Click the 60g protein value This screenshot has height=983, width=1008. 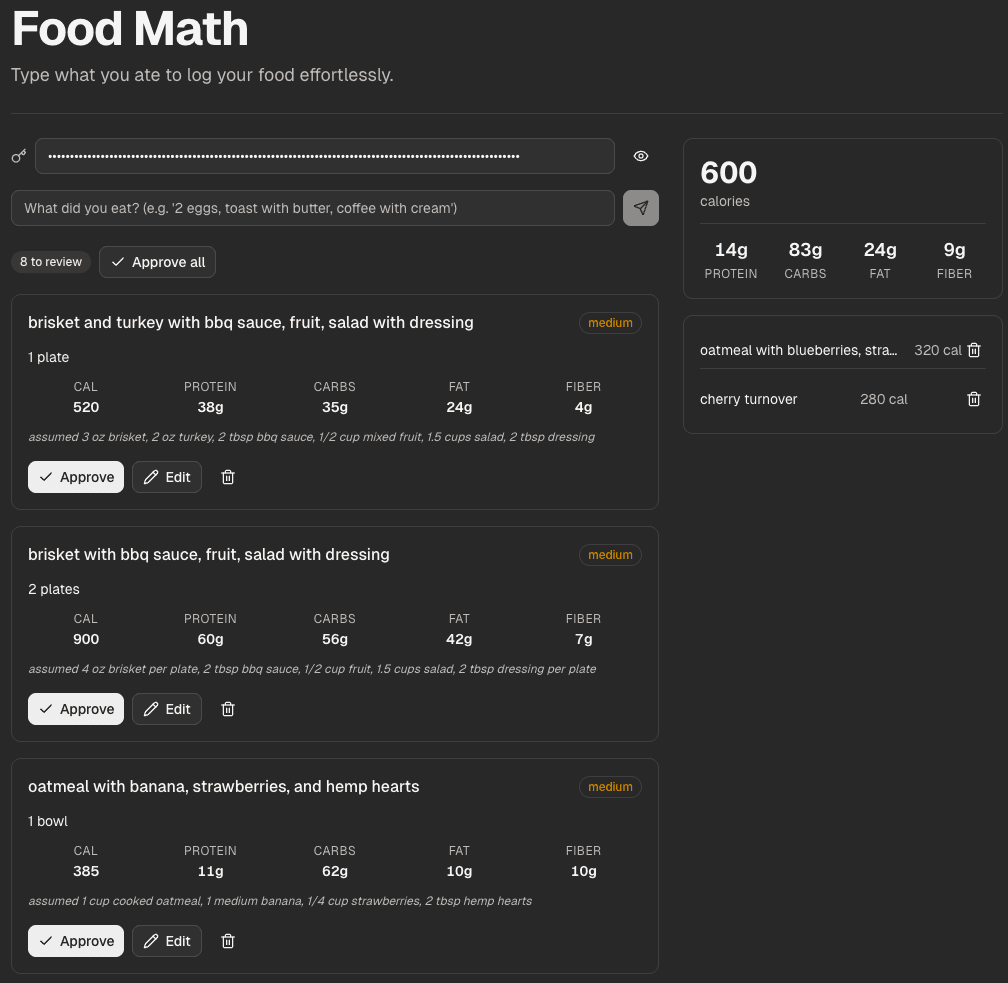[210, 639]
